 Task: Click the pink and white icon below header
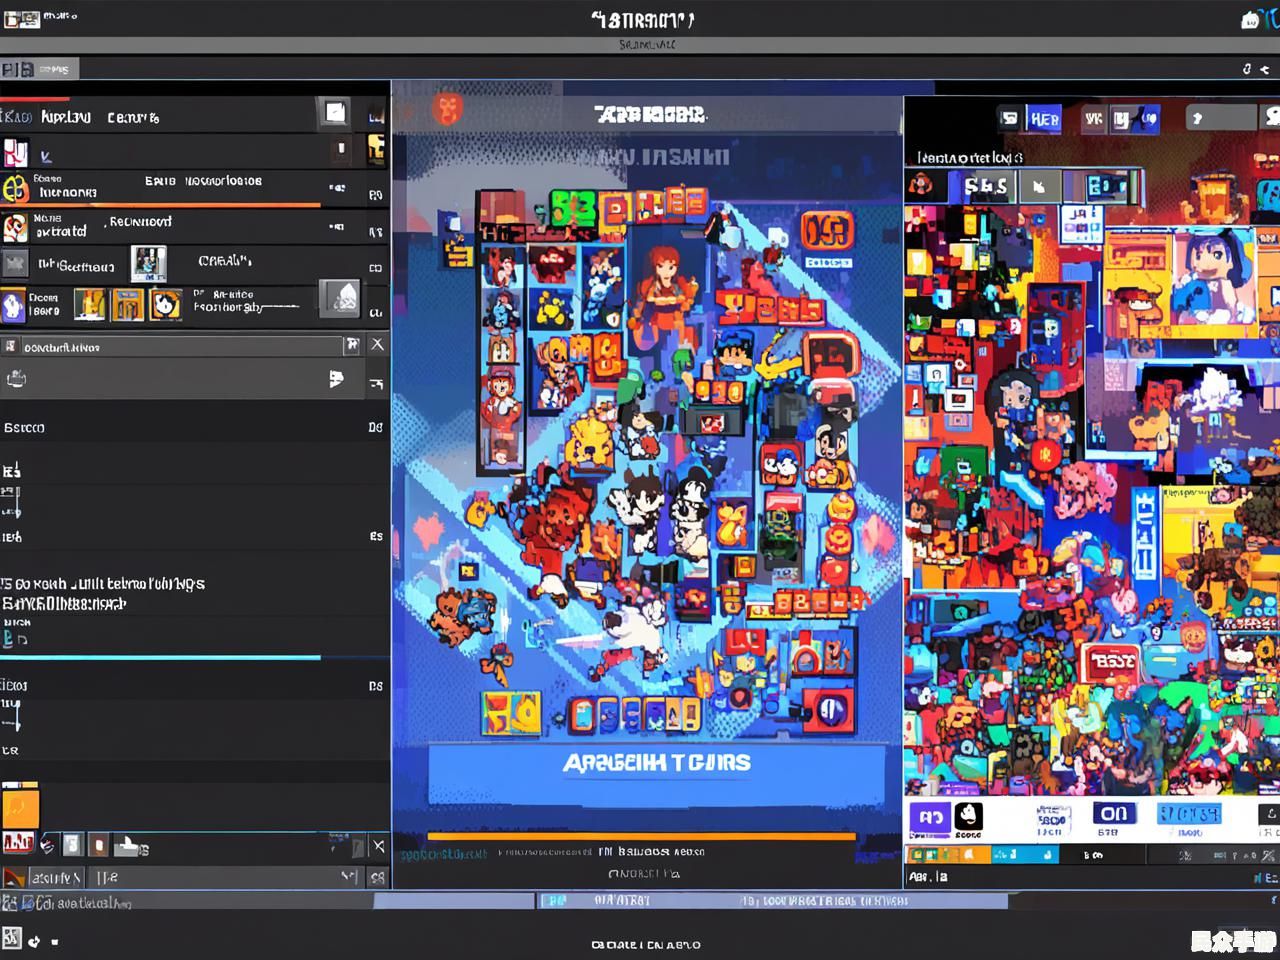[x=15, y=153]
